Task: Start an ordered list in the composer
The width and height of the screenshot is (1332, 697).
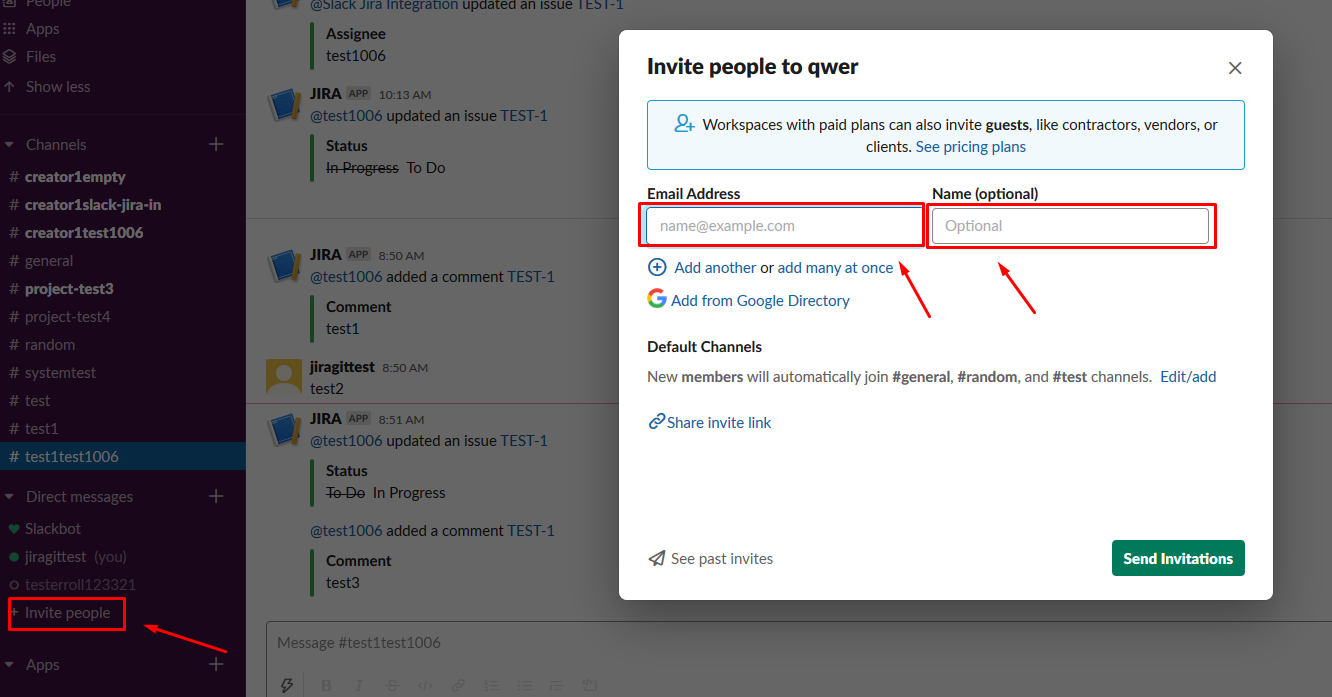Action: [x=491, y=686]
